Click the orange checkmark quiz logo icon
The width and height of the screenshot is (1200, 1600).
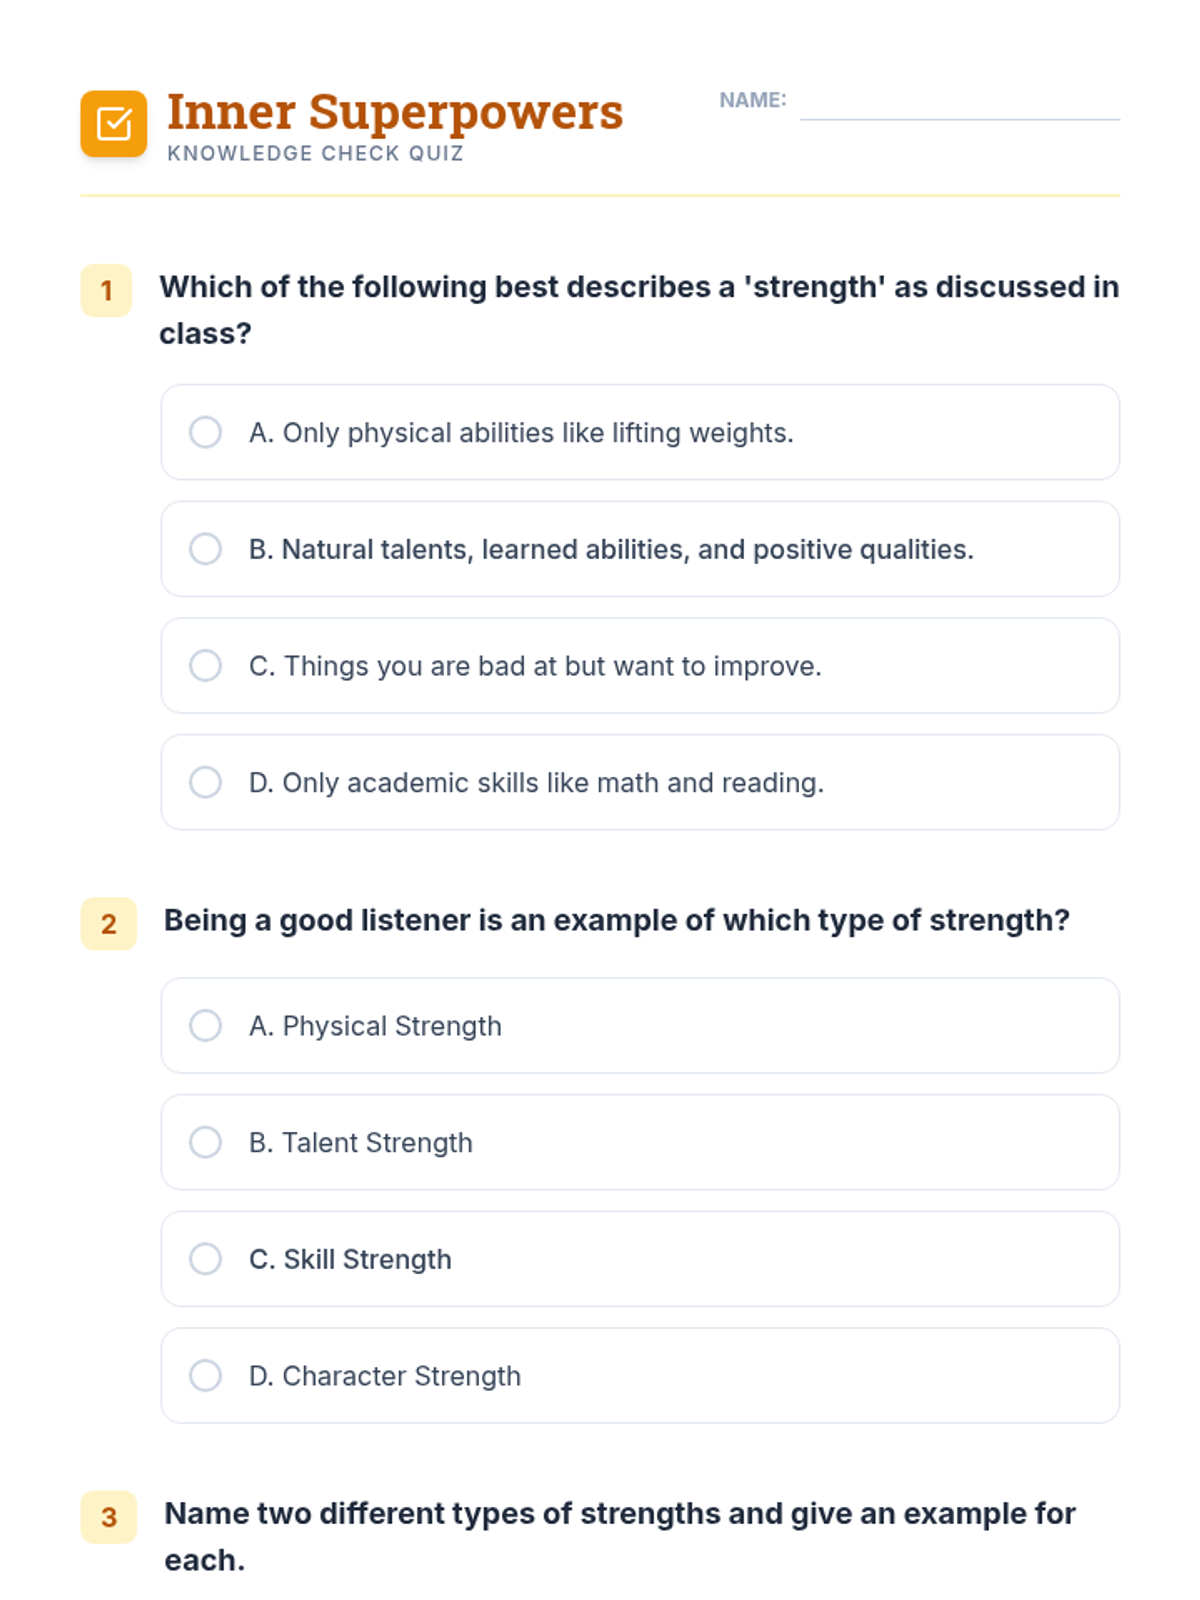pyautogui.click(x=113, y=124)
